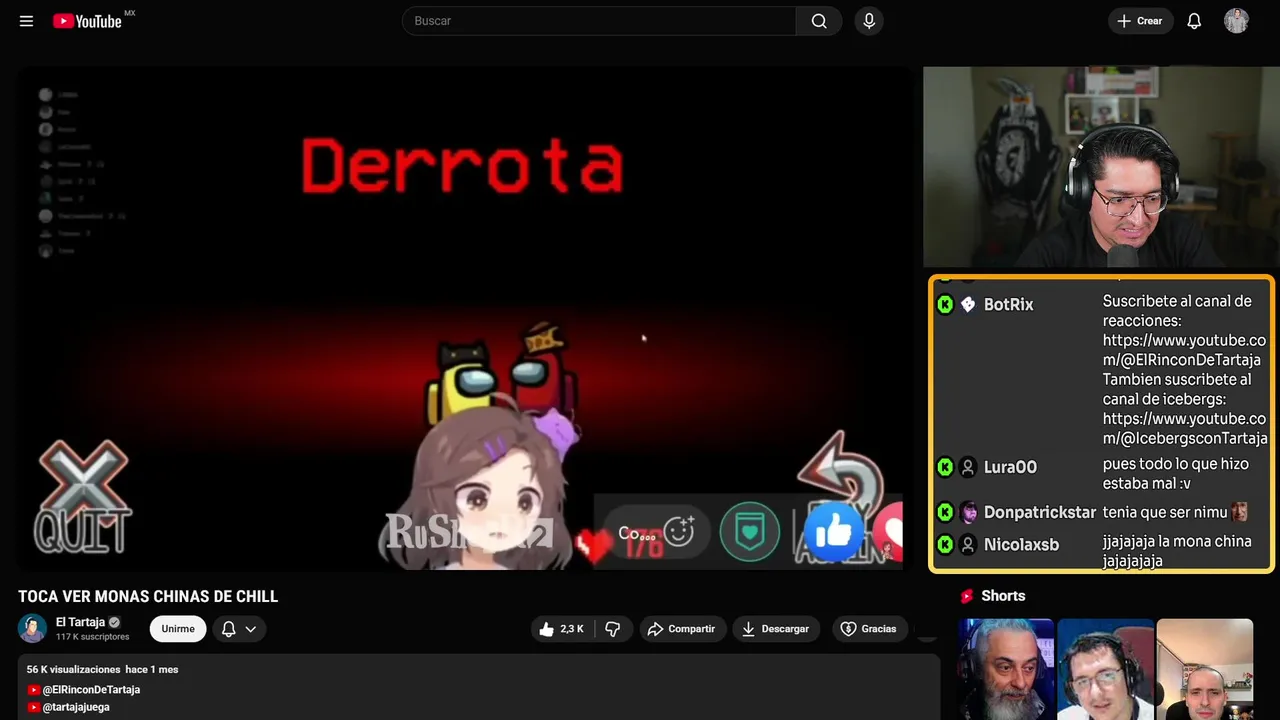The height and width of the screenshot is (720, 1280).
Task: Click green Kick badge beside Nicolaxsb
Action: (x=945, y=545)
